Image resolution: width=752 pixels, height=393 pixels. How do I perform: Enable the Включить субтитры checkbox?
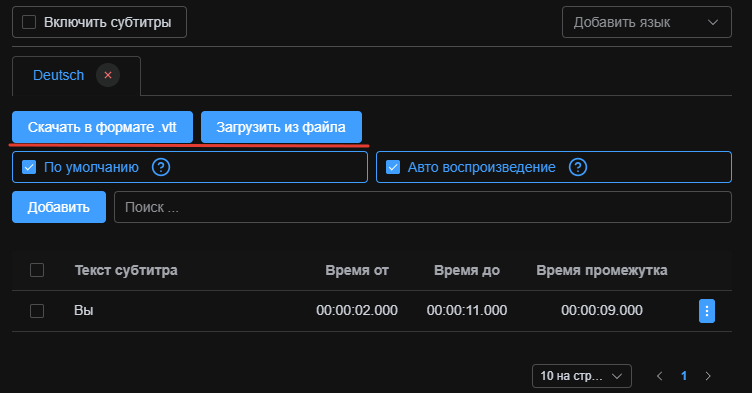tap(29, 22)
